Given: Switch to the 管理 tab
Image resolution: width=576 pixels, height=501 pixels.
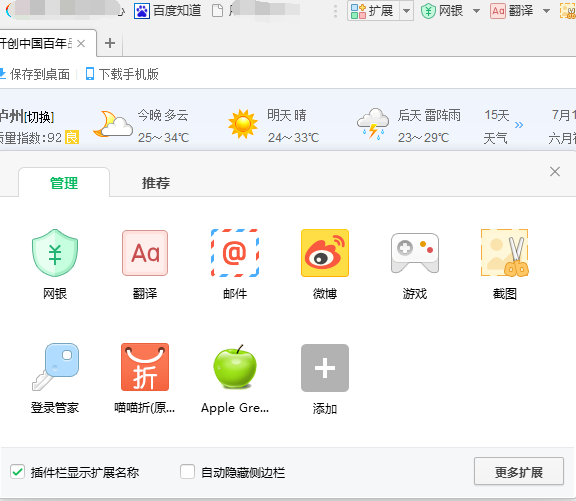Looking at the screenshot, I should click(64, 183).
